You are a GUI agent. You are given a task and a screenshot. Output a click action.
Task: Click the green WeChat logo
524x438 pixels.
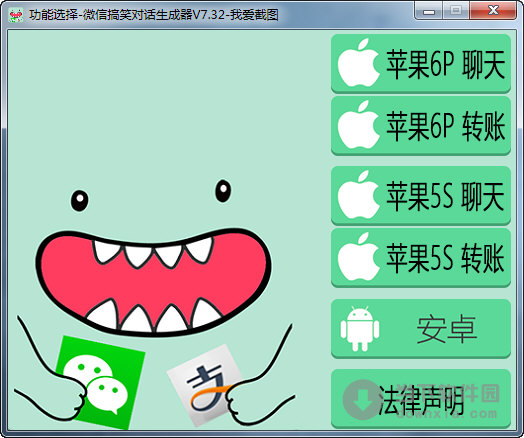coord(100,383)
